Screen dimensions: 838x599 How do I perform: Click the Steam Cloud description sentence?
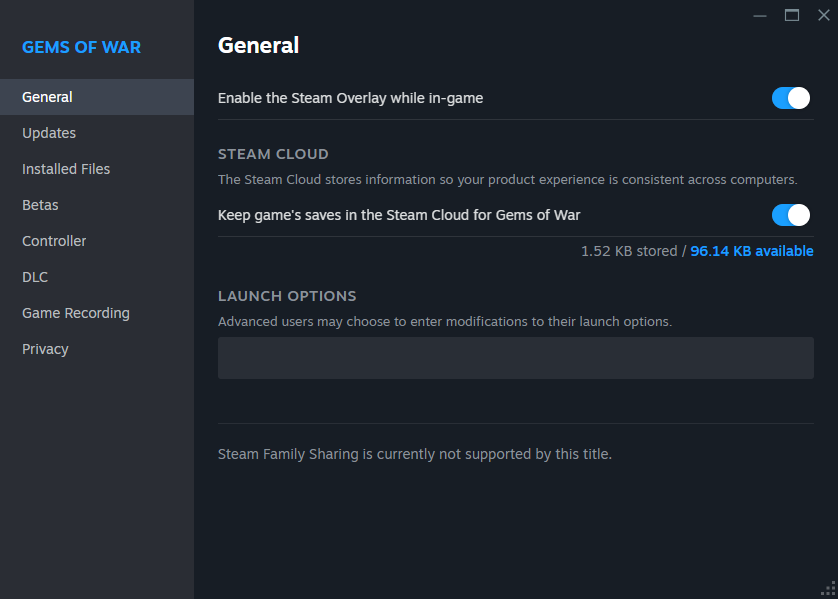508,180
